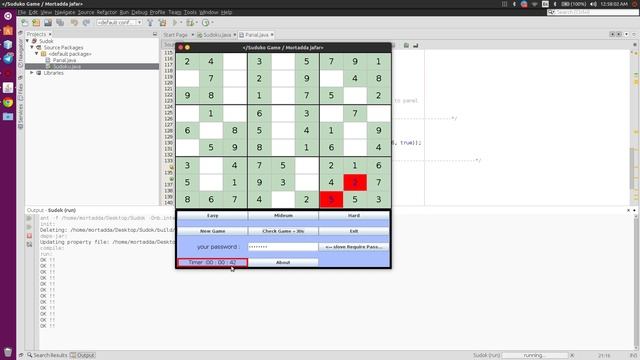Click New Game button
This screenshot has width=640, height=360.
pos(212,231)
